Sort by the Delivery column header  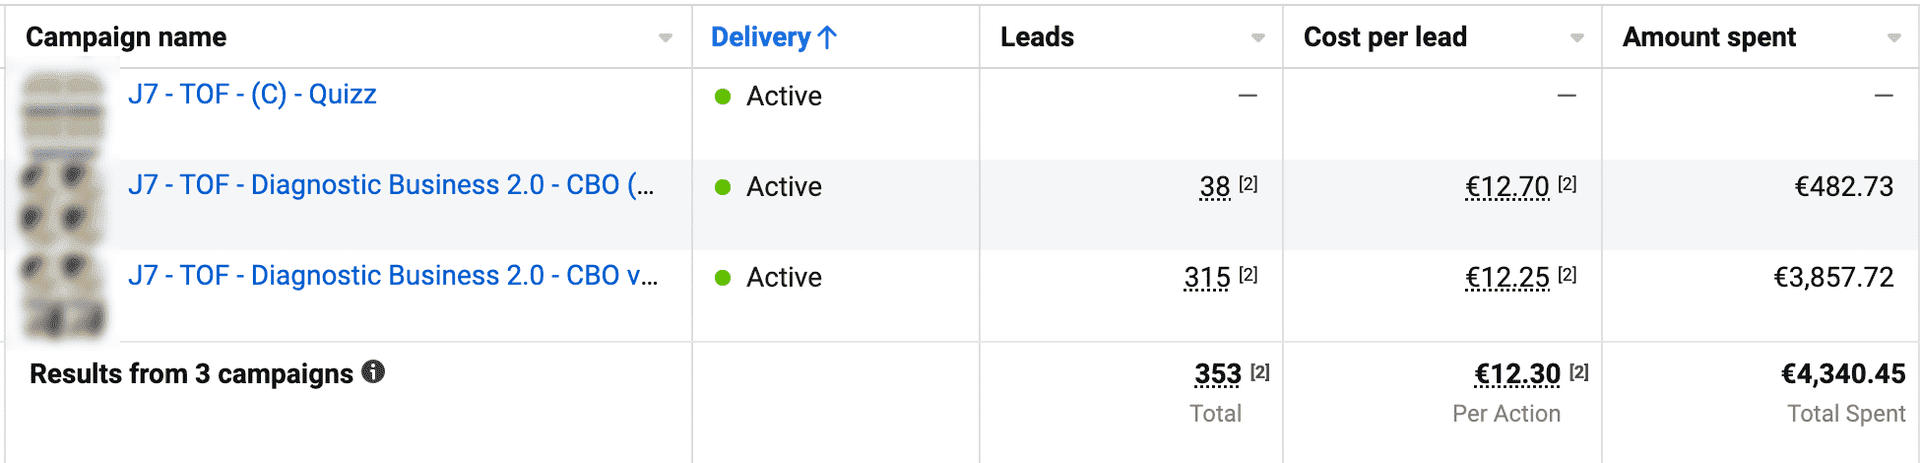click(760, 38)
